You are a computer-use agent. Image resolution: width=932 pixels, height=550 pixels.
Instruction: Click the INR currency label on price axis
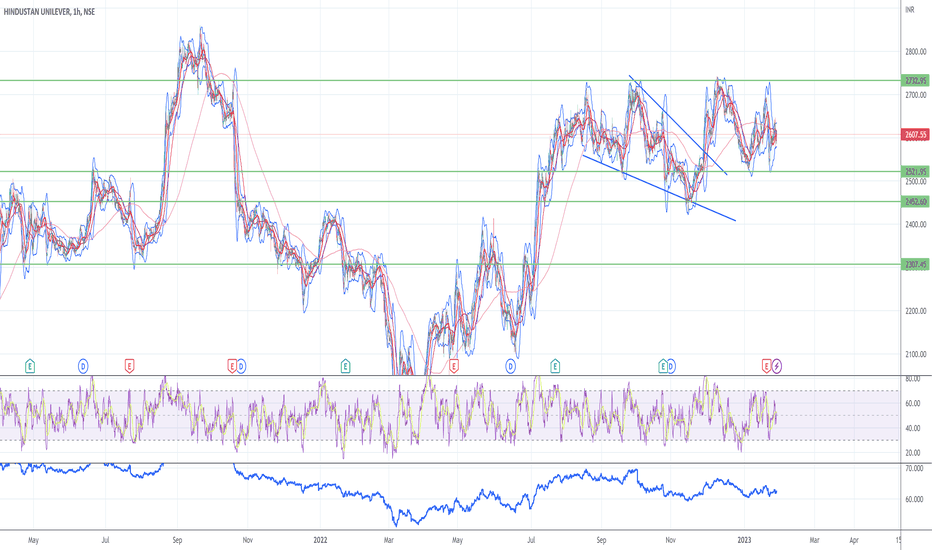pyautogui.click(x=910, y=10)
